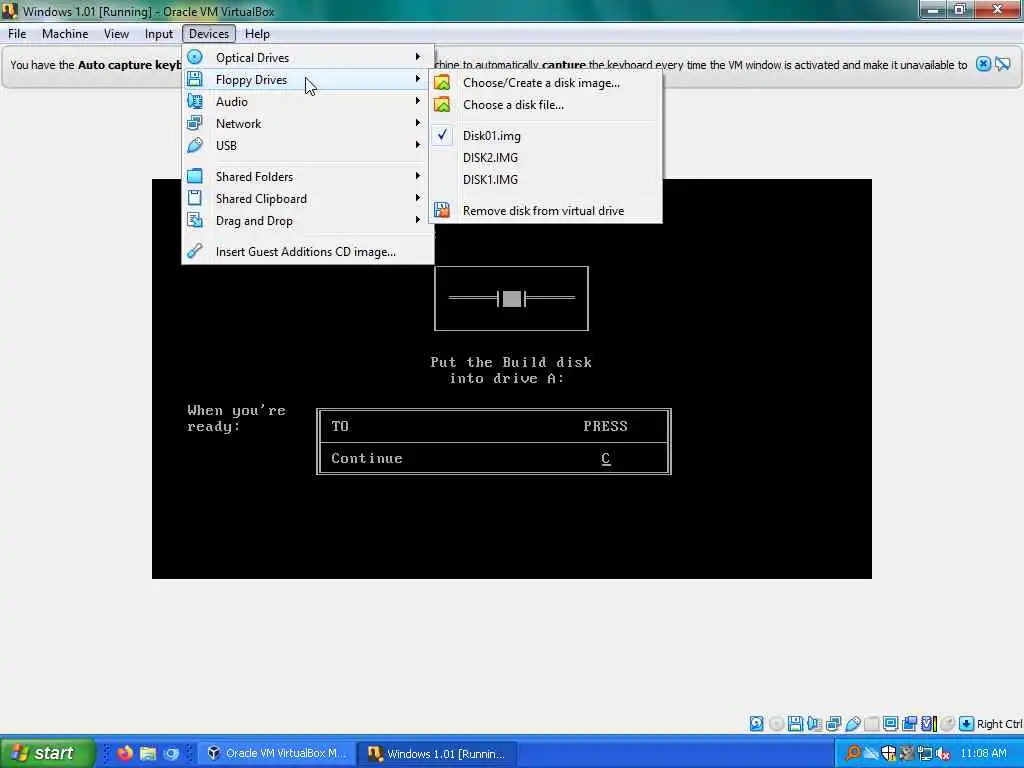The height and width of the screenshot is (768, 1024).
Task: Click the shared folders status bar icon
Action: [x=872, y=724]
